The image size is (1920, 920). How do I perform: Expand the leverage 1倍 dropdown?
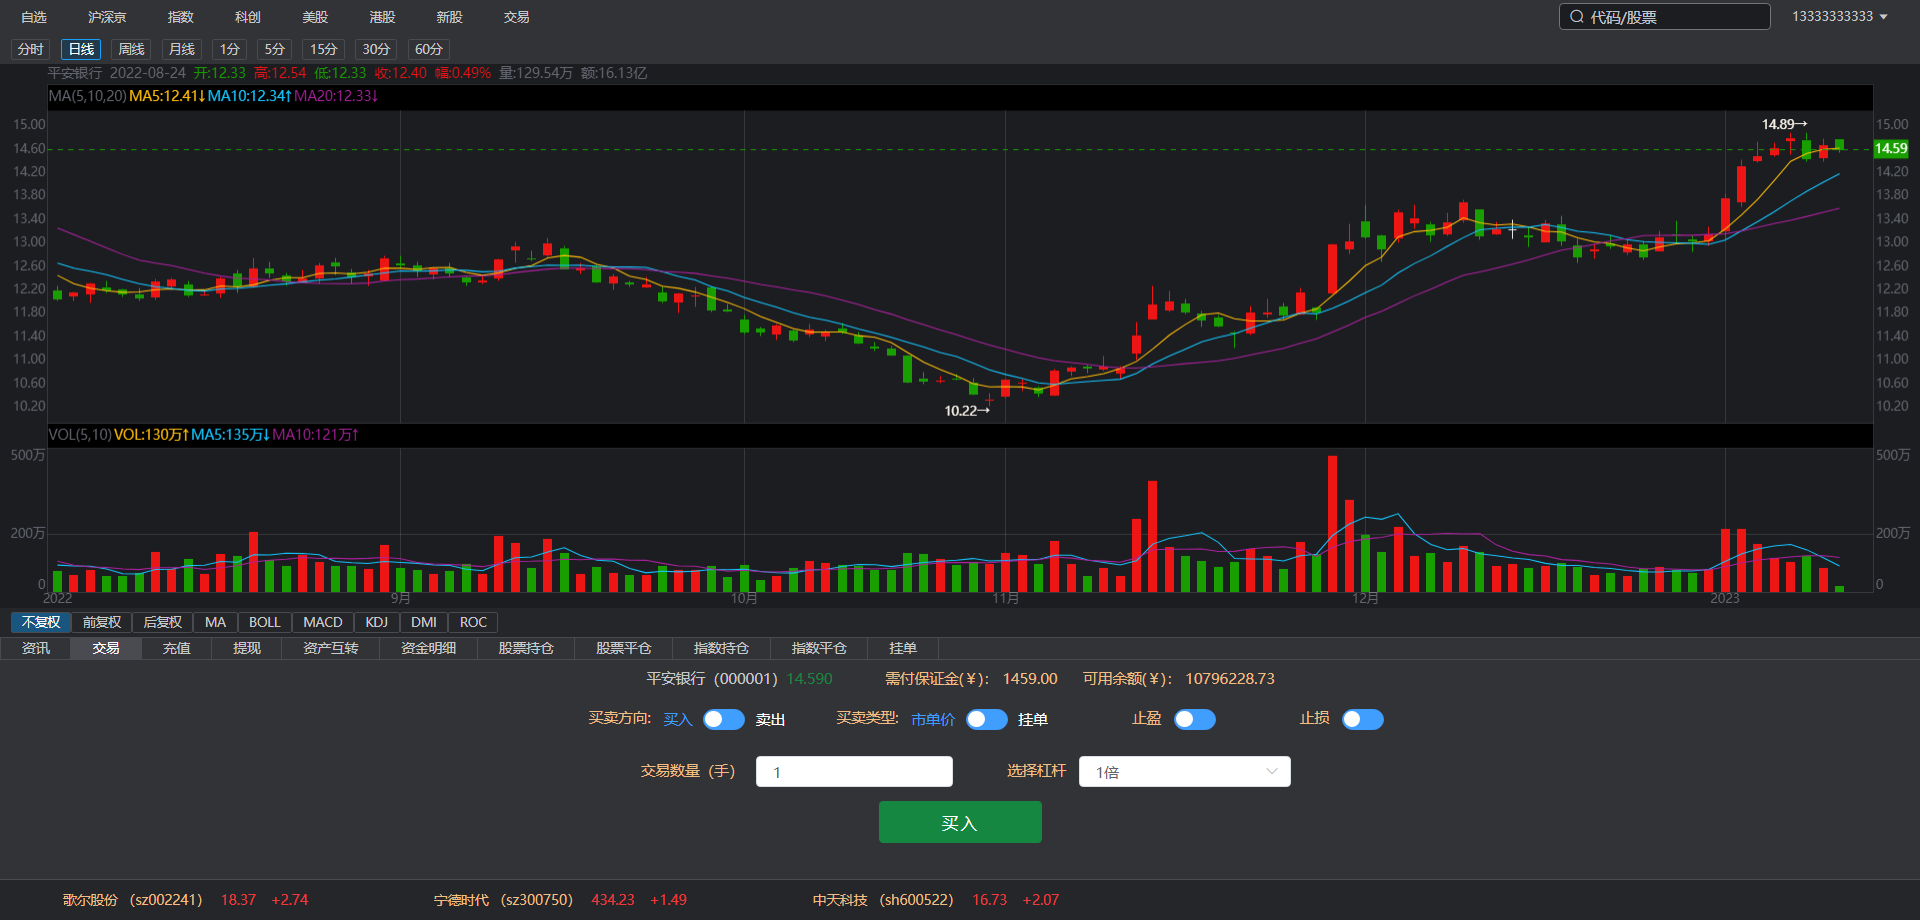1184,772
